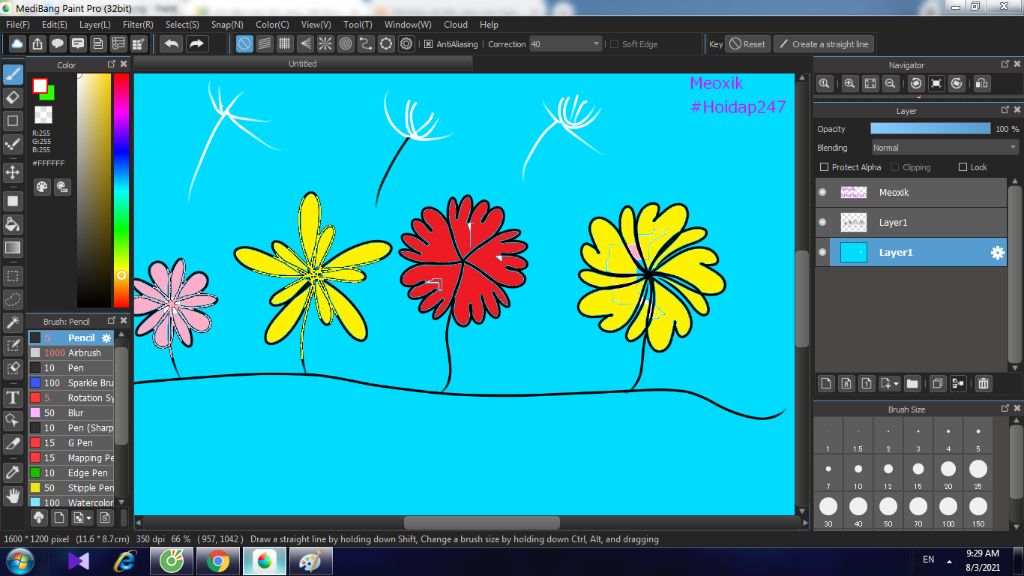
Task: Enable the crisscross grid snap guide
Action: tap(285, 44)
